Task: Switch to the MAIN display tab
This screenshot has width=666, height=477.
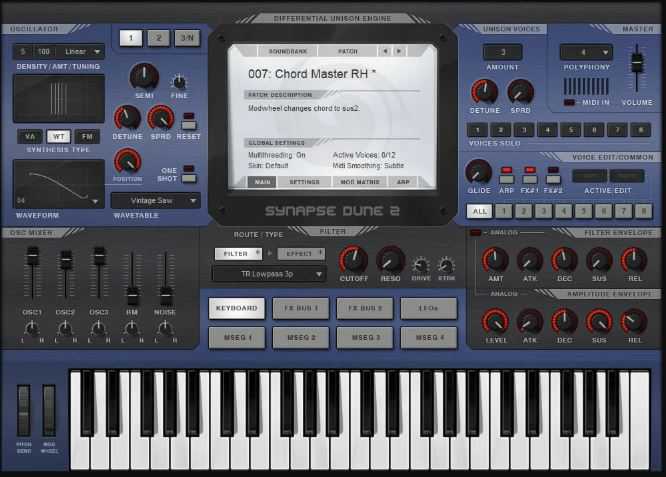Action: (262, 182)
